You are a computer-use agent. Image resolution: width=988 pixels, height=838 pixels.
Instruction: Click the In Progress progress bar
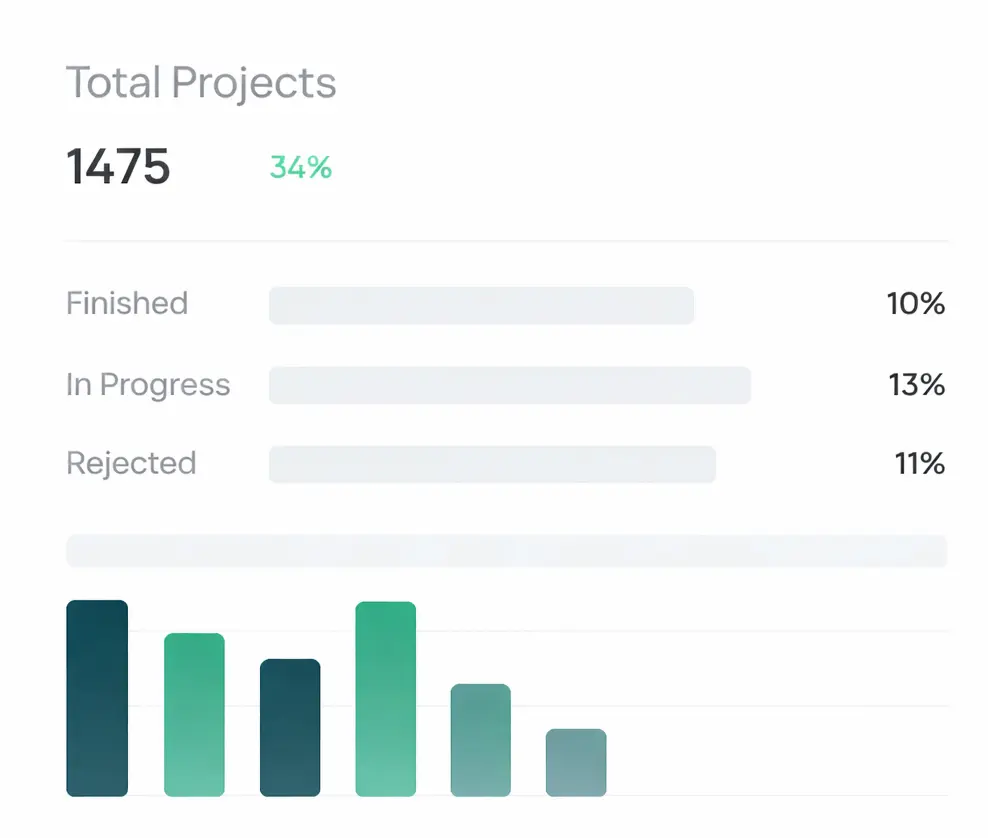click(509, 385)
